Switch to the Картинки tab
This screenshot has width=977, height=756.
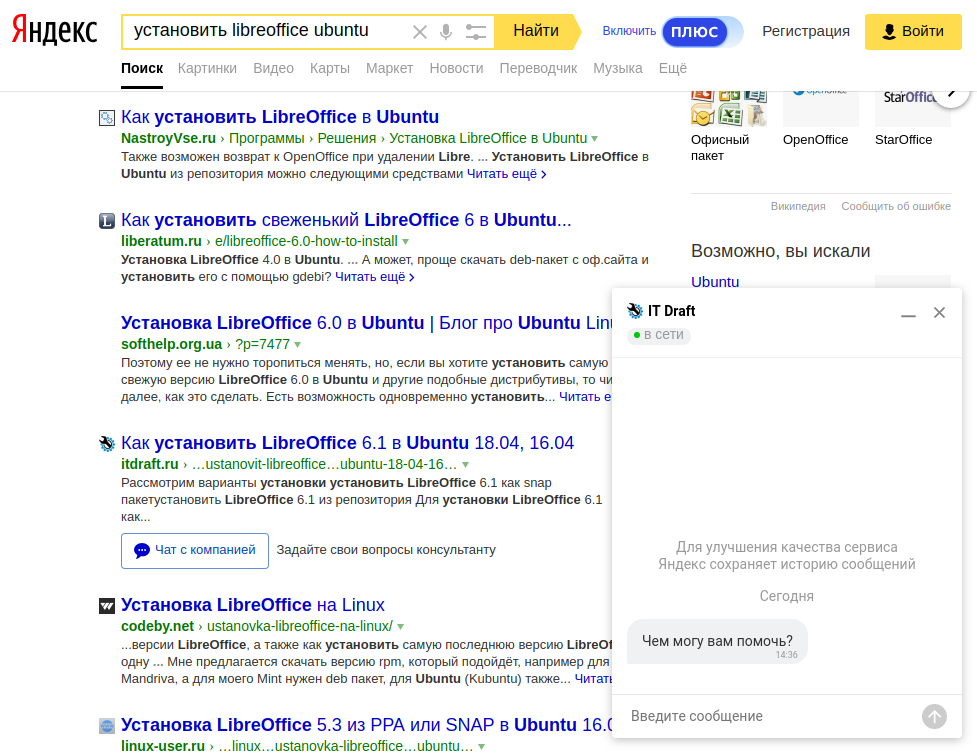(x=207, y=68)
